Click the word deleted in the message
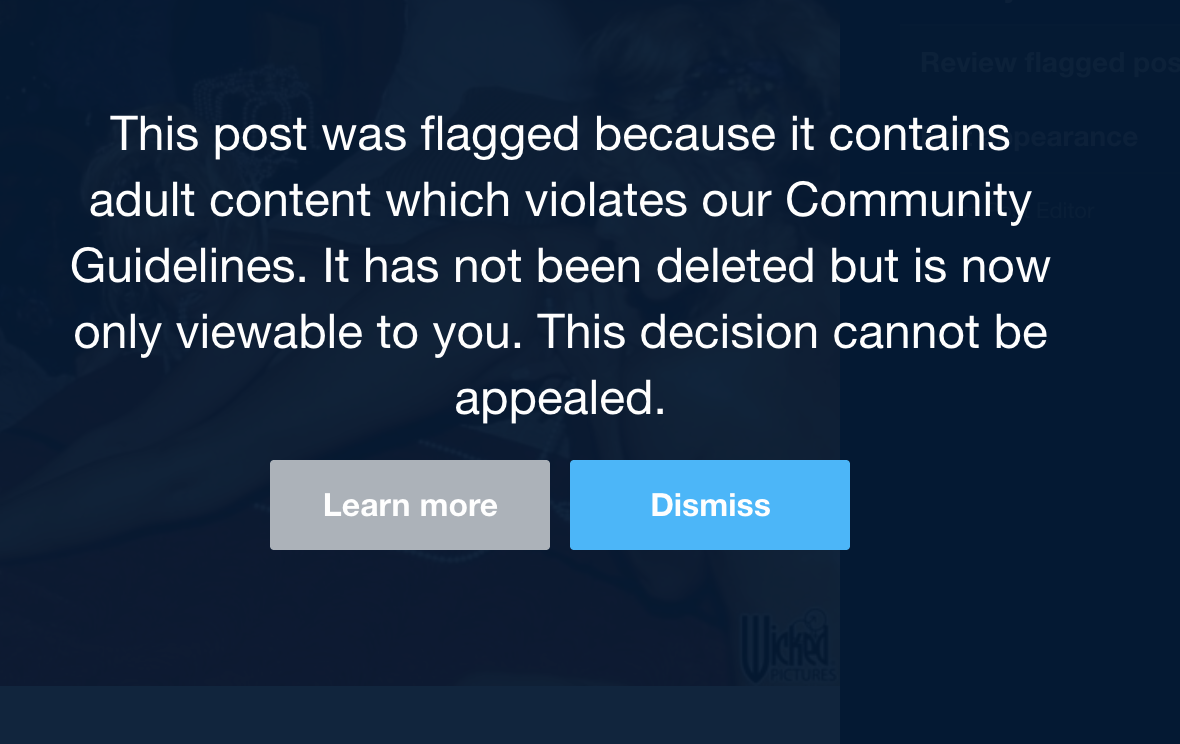1180x744 pixels. coord(735,266)
